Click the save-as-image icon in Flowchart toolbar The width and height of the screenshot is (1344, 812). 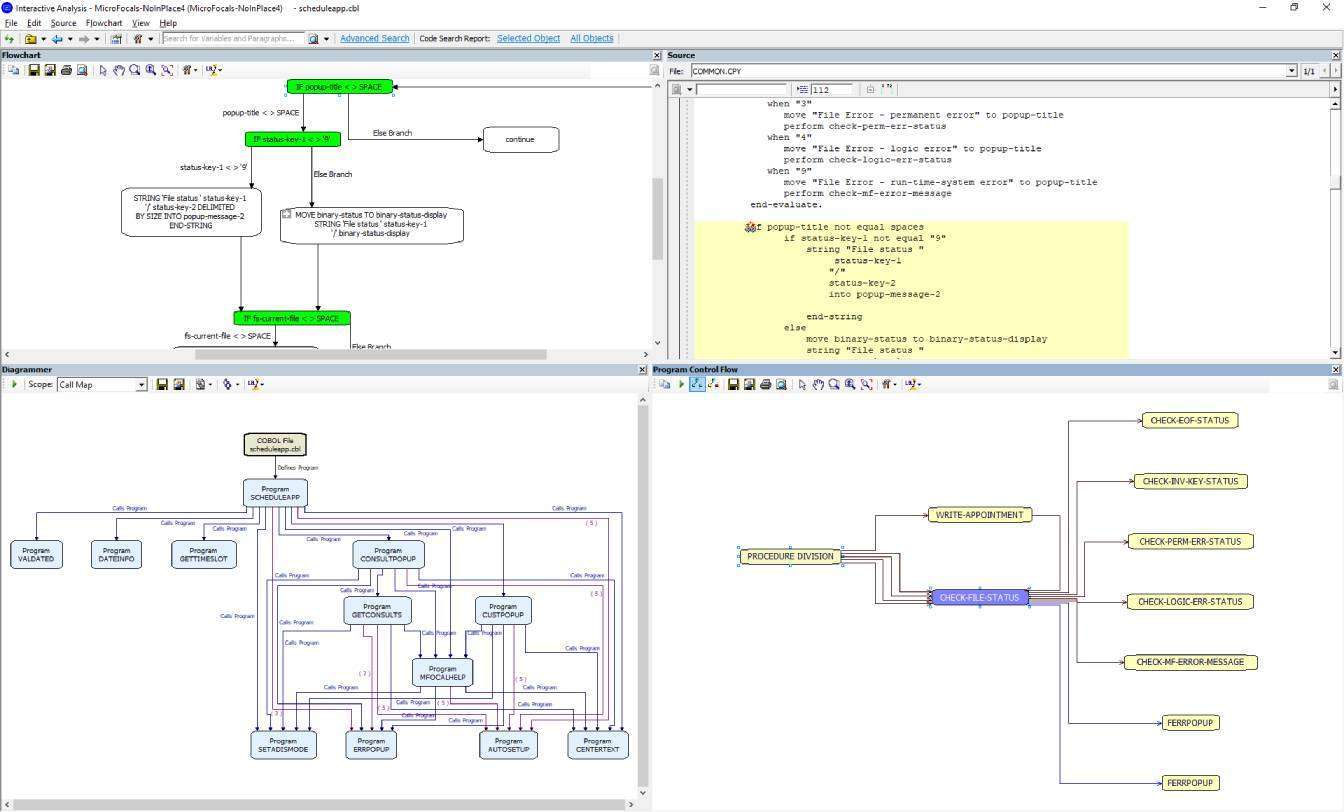click(x=50, y=70)
